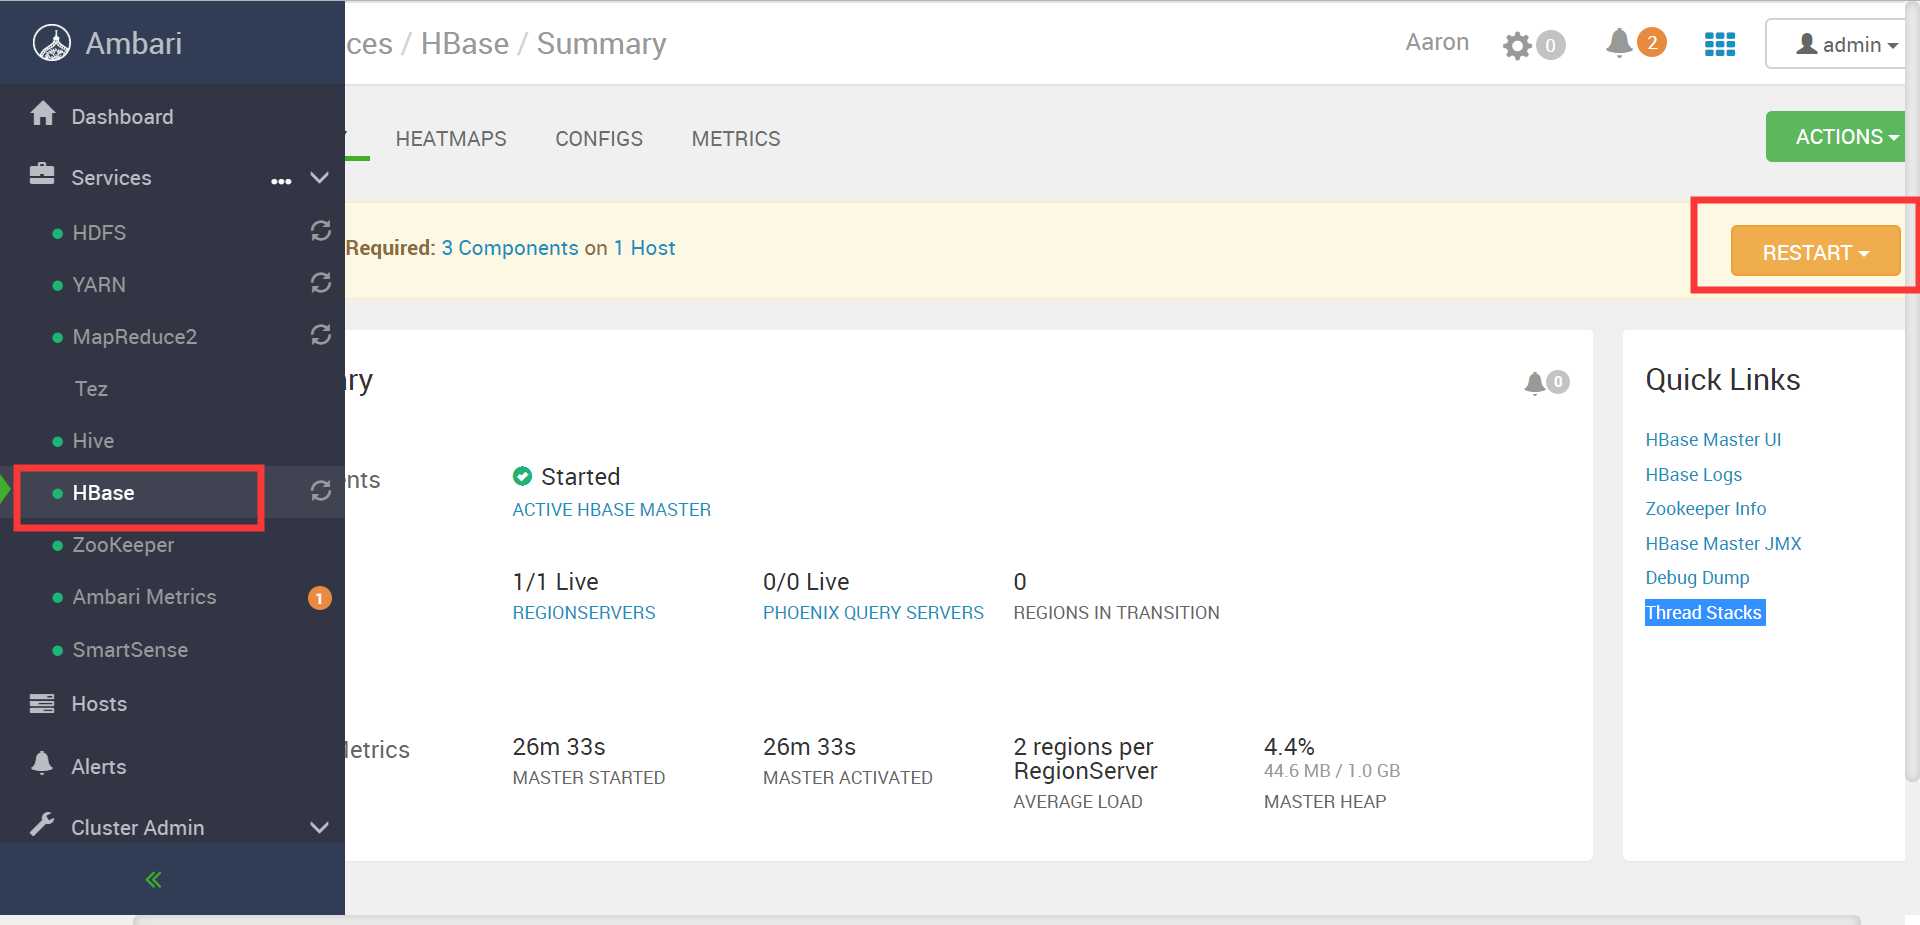Click HBase restart-required refresh icon
The image size is (1920, 925).
pos(320,491)
